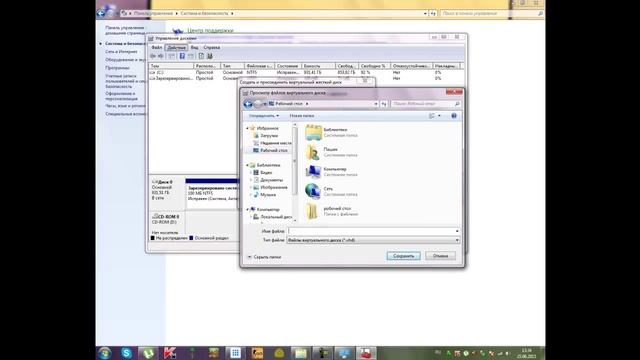Open Kaspersky from the taskbar
The image size is (640, 360).
pyautogui.click(x=170, y=353)
